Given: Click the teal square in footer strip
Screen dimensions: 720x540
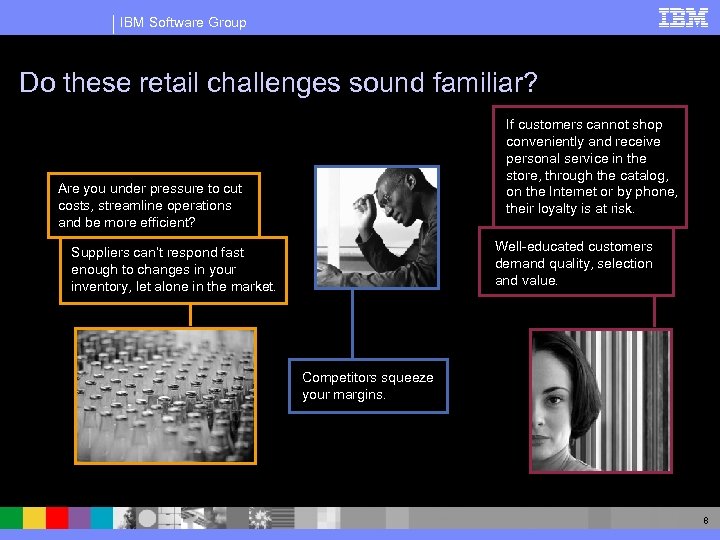Looking at the screenshot, I should point(102,518).
